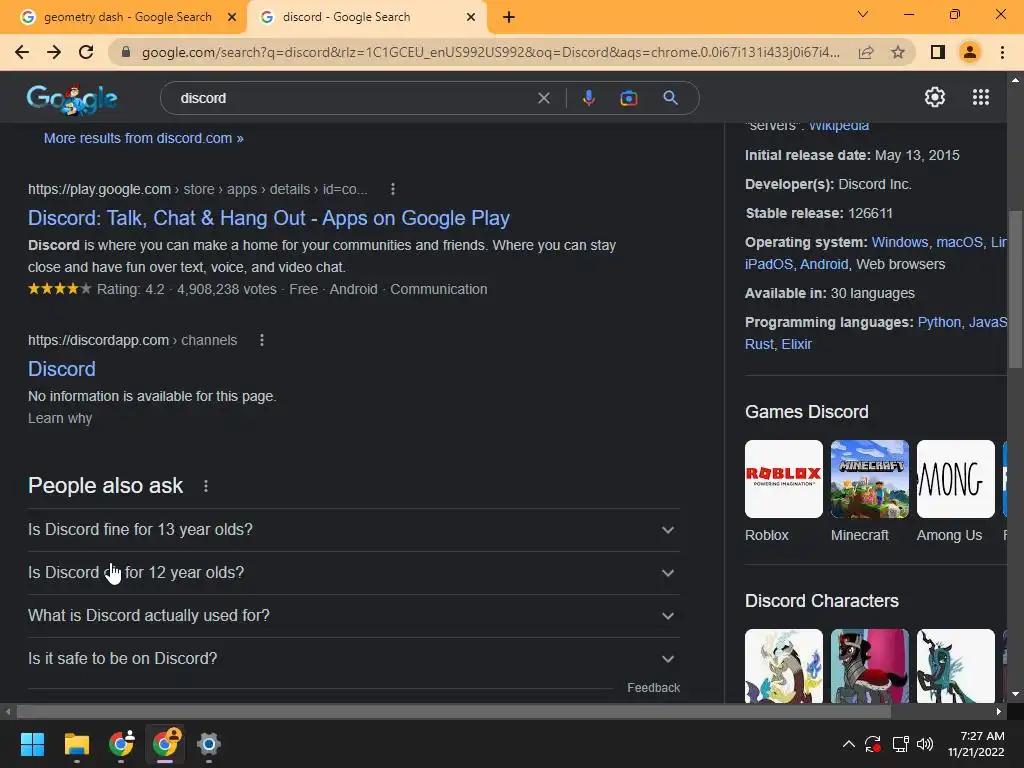Switch to discord Google Search tab
Image resolution: width=1024 pixels, height=768 pixels.
pyautogui.click(x=366, y=17)
